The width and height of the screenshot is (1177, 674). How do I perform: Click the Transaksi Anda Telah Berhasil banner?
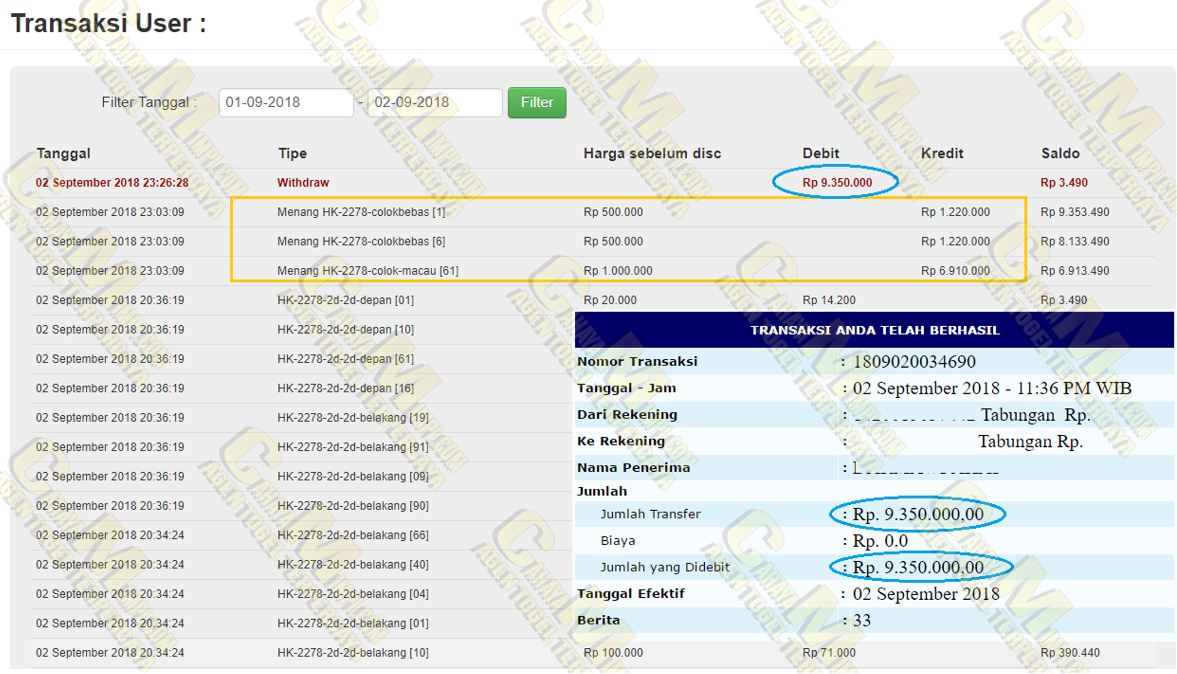click(874, 330)
